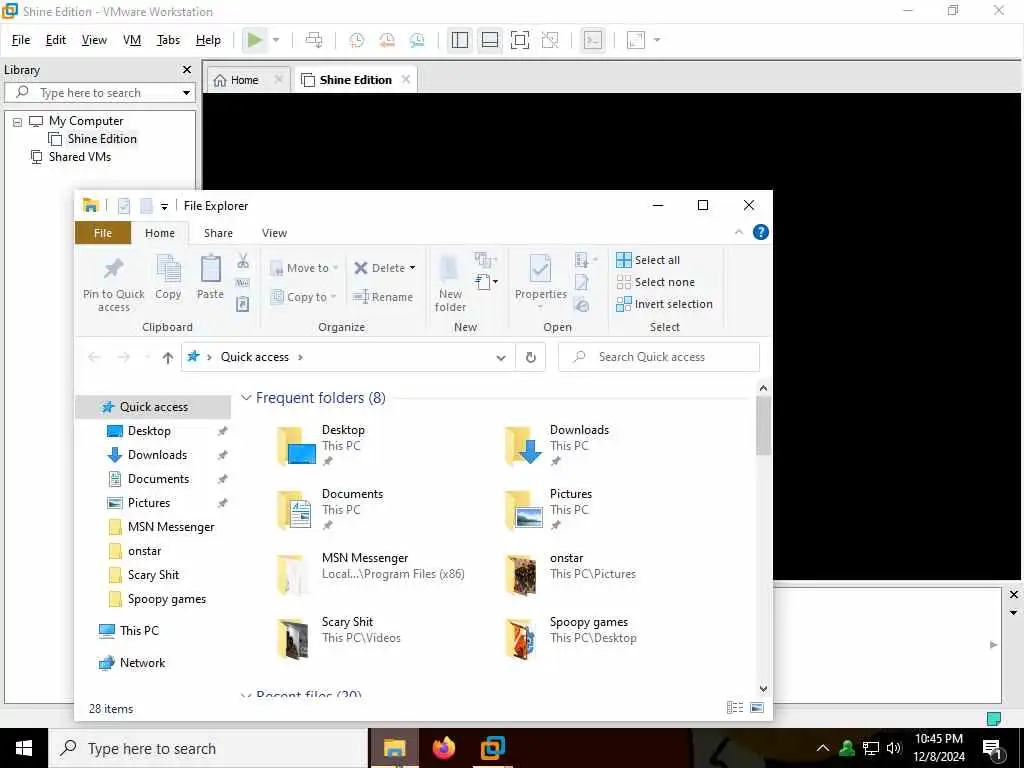Open the File tab in File Explorer
1024x768 pixels.
coord(103,233)
